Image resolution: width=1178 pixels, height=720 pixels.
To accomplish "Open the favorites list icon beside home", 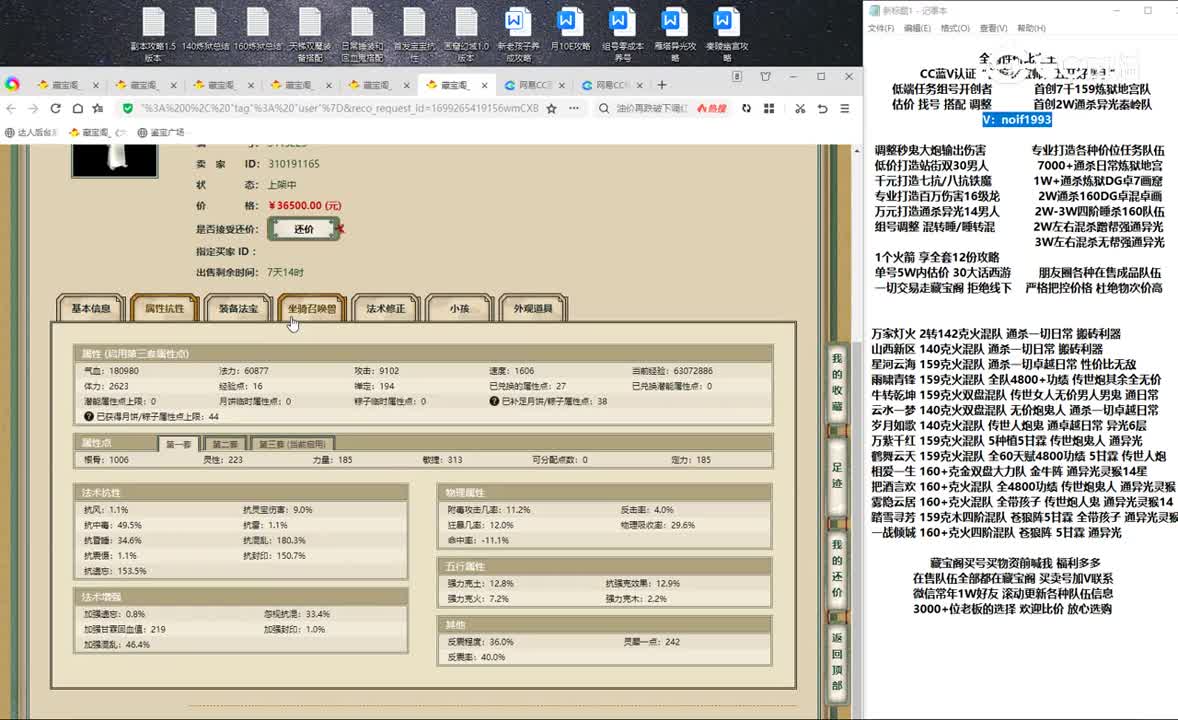I will [x=98, y=108].
